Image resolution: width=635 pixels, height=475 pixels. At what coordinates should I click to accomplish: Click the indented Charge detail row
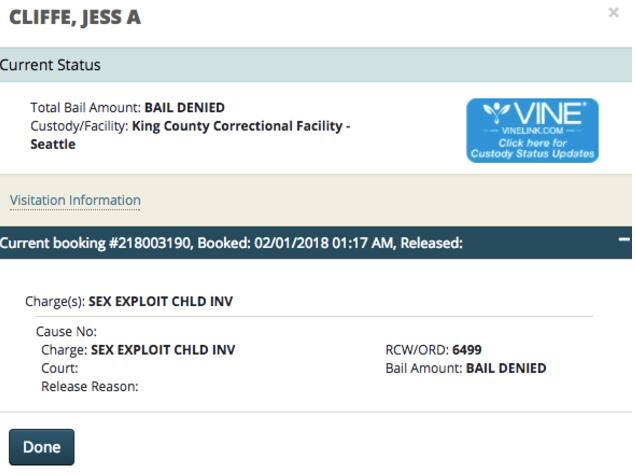point(138,350)
